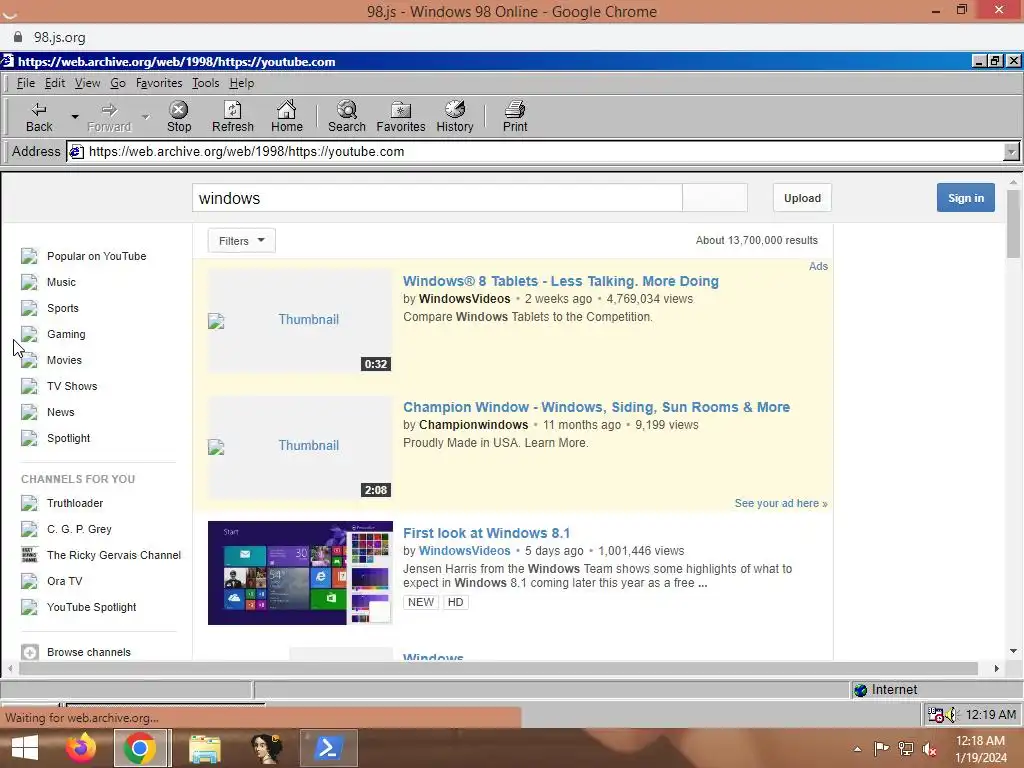Open the C. G. P. Grey channel

79,529
